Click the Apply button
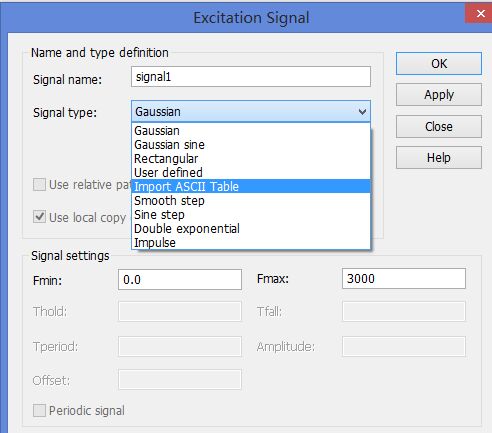The width and height of the screenshot is (492, 433). [439, 95]
